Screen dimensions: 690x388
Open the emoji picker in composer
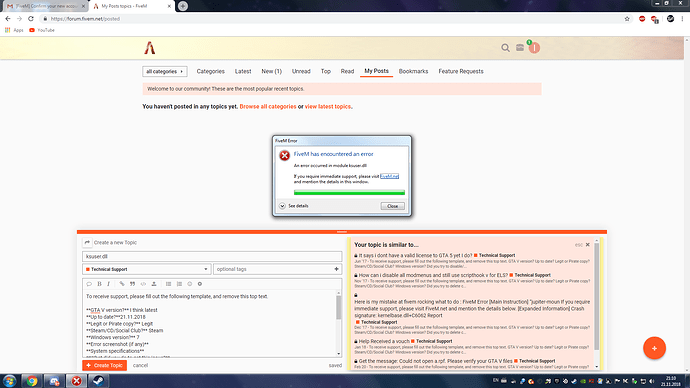190,284
